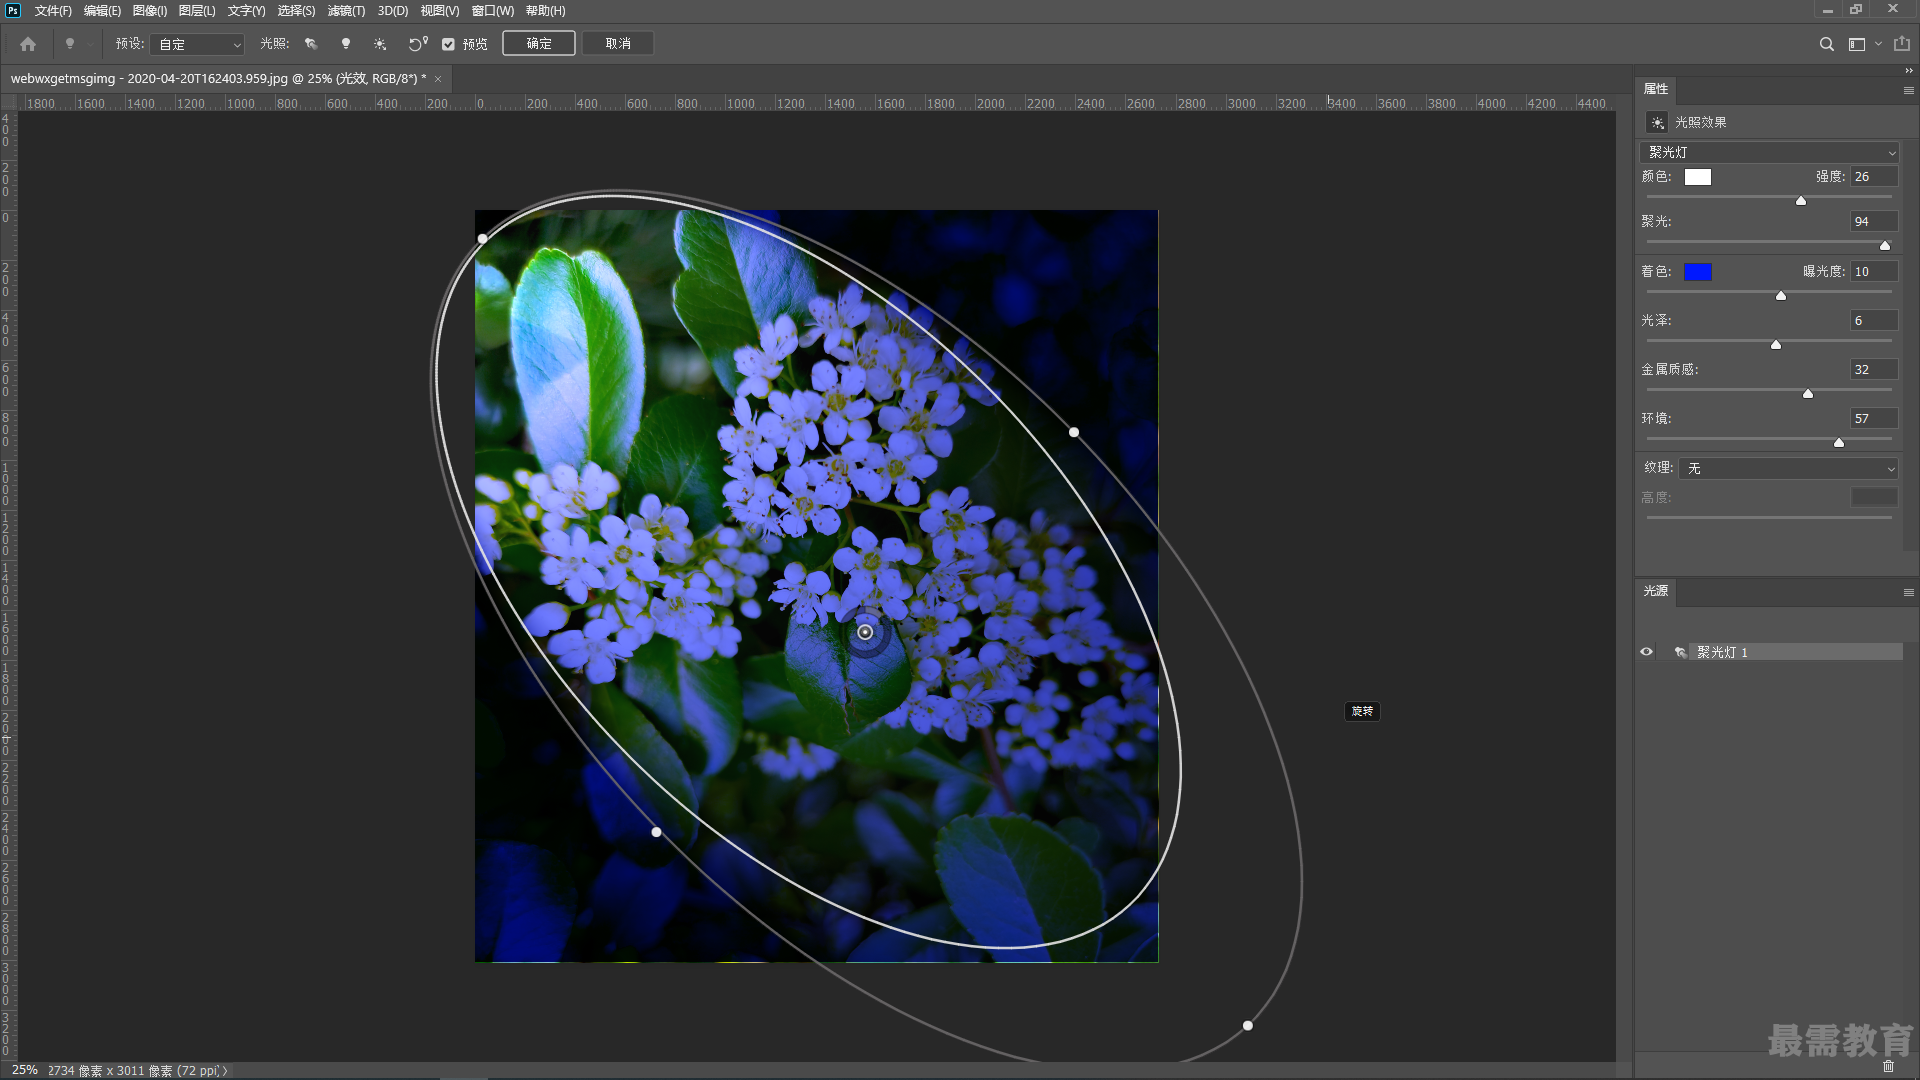The width and height of the screenshot is (1920, 1080).
Task: Add a new spotlight from 光照 icons
Action: click(311, 44)
